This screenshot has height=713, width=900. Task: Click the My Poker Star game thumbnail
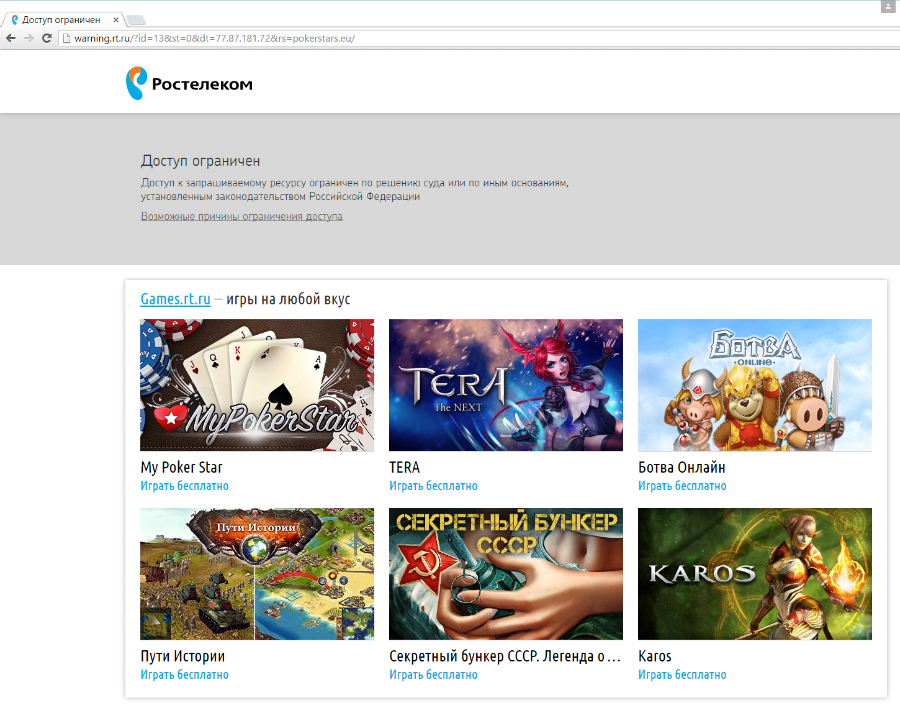click(257, 385)
